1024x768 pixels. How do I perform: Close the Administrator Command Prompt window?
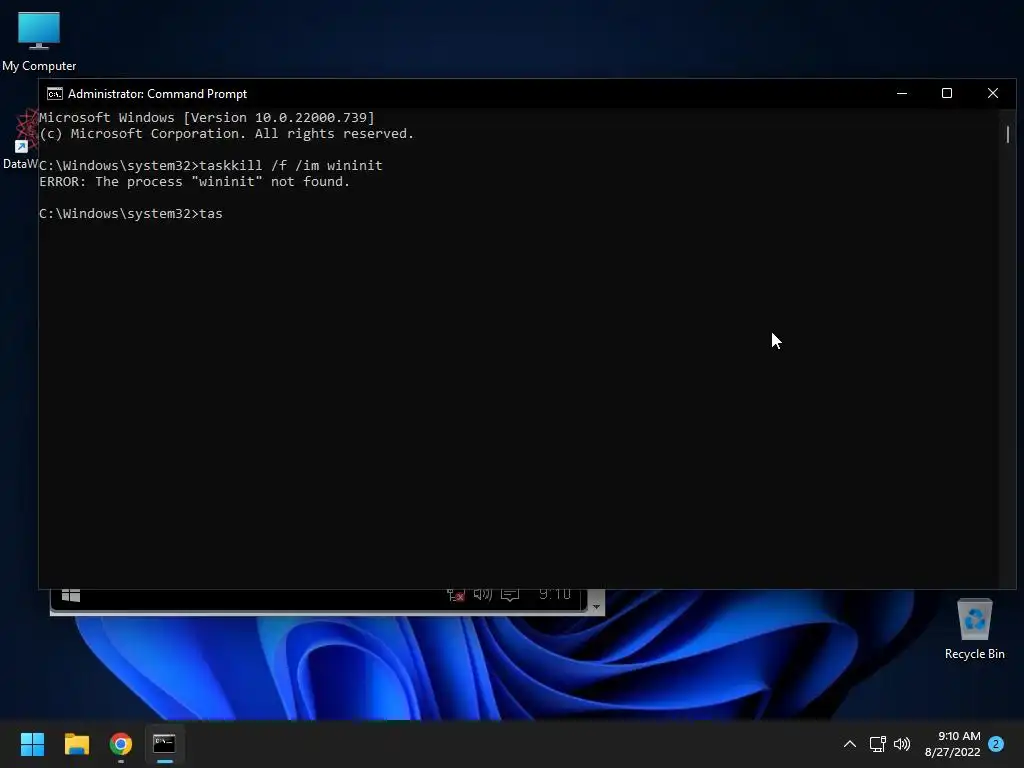(993, 93)
